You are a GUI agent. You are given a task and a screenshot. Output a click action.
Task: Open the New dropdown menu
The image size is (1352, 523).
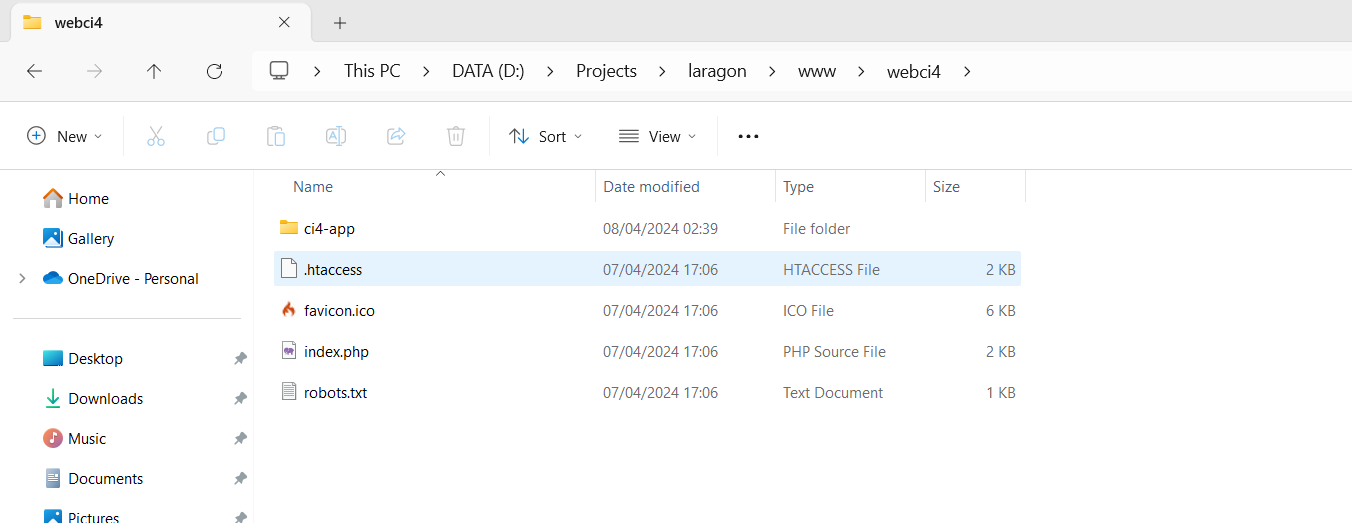pos(64,136)
